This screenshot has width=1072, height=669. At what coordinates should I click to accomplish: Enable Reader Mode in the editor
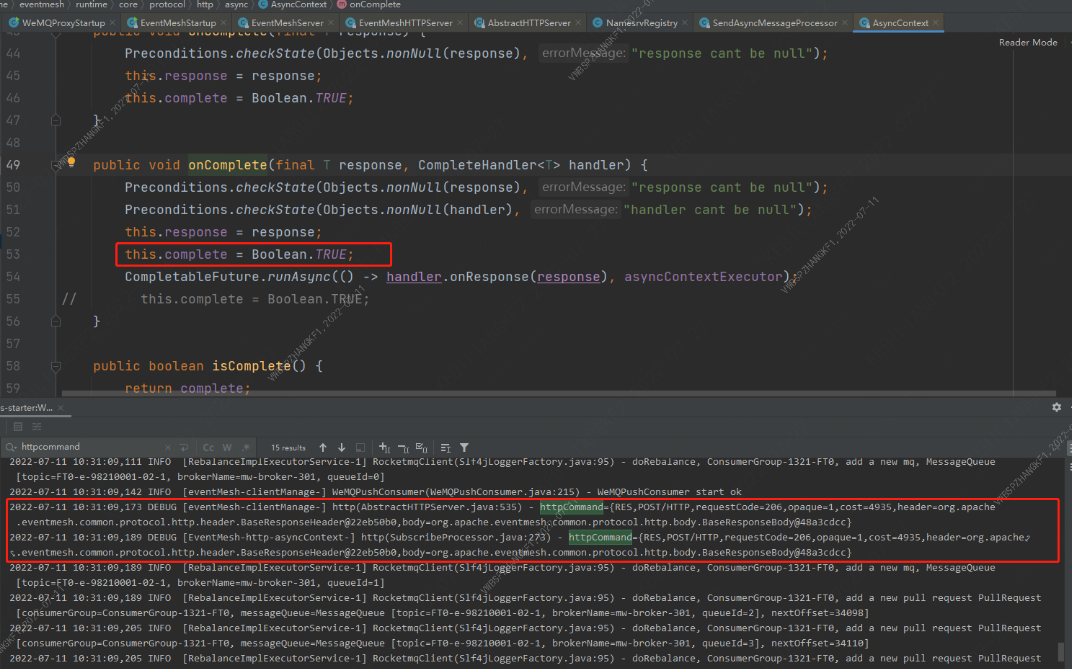(1028, 42)
